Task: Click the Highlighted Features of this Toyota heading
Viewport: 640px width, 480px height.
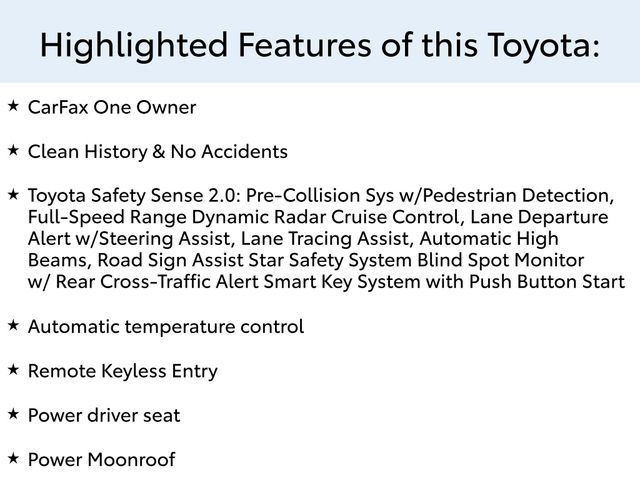Action: pyautogui.click(x=320, y=44)
